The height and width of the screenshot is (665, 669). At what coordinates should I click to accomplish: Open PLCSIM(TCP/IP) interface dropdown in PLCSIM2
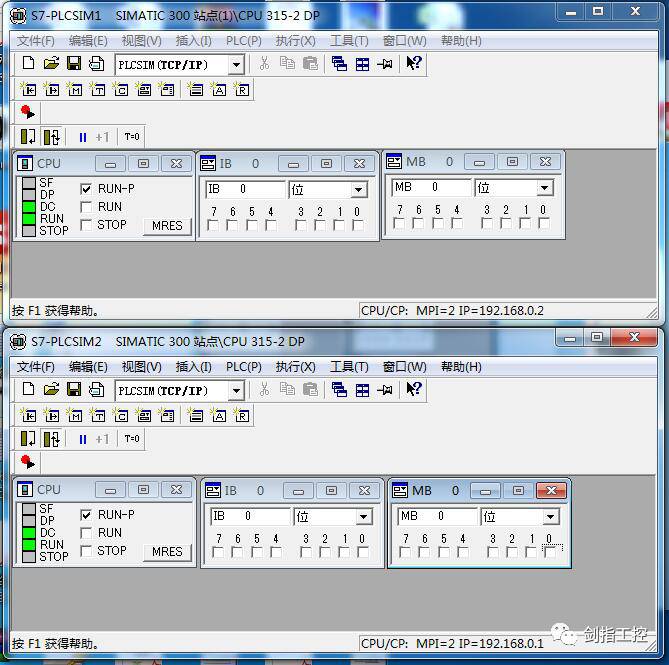tap(236, 391)
